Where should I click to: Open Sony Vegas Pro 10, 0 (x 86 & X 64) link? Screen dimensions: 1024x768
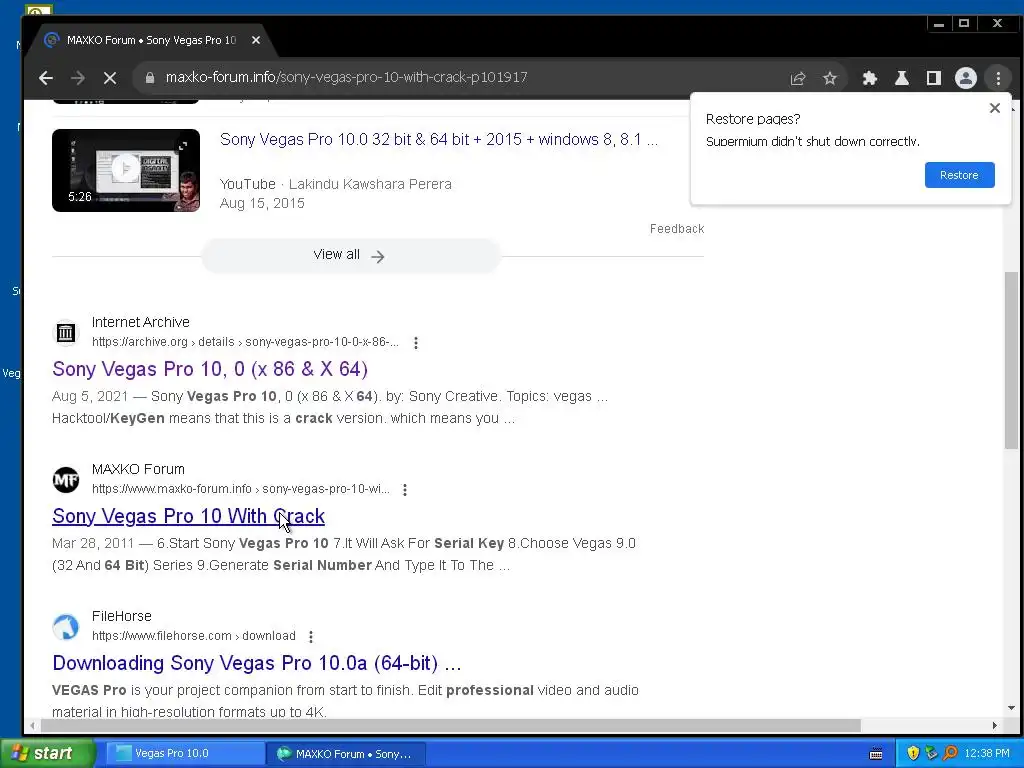(210, 369)
